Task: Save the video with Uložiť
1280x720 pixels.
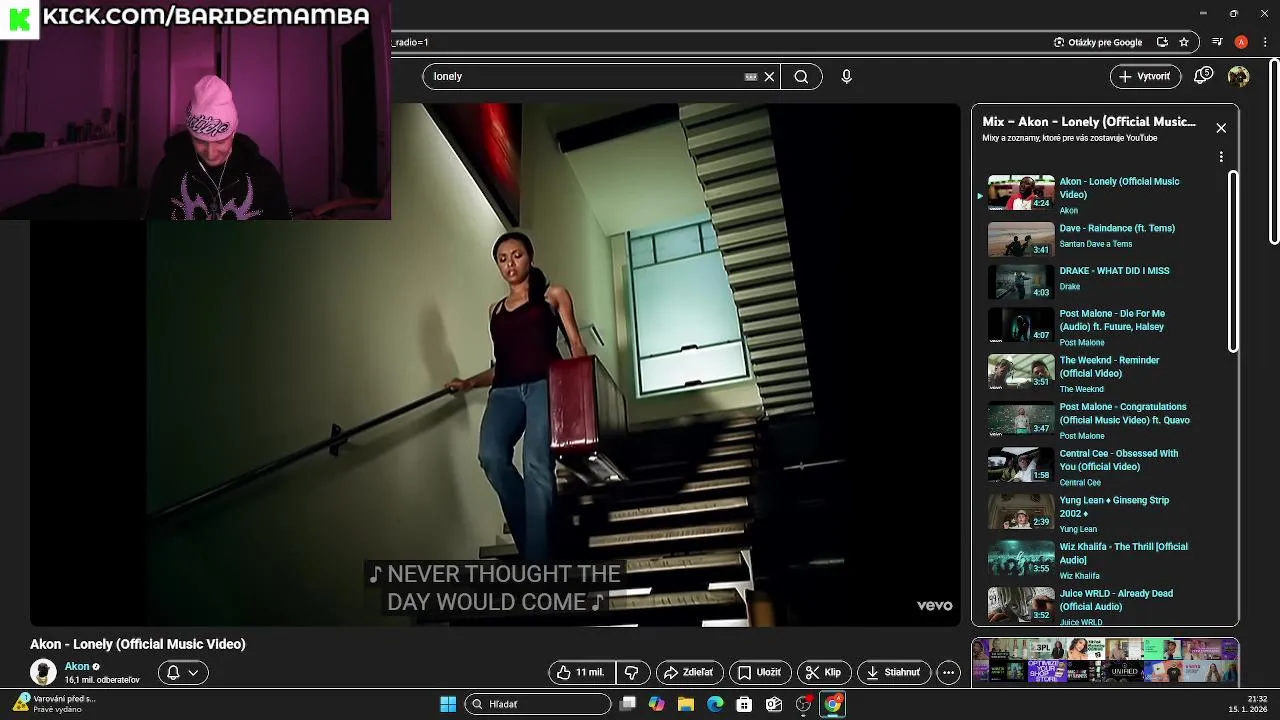Action: [x=760, y=673]
